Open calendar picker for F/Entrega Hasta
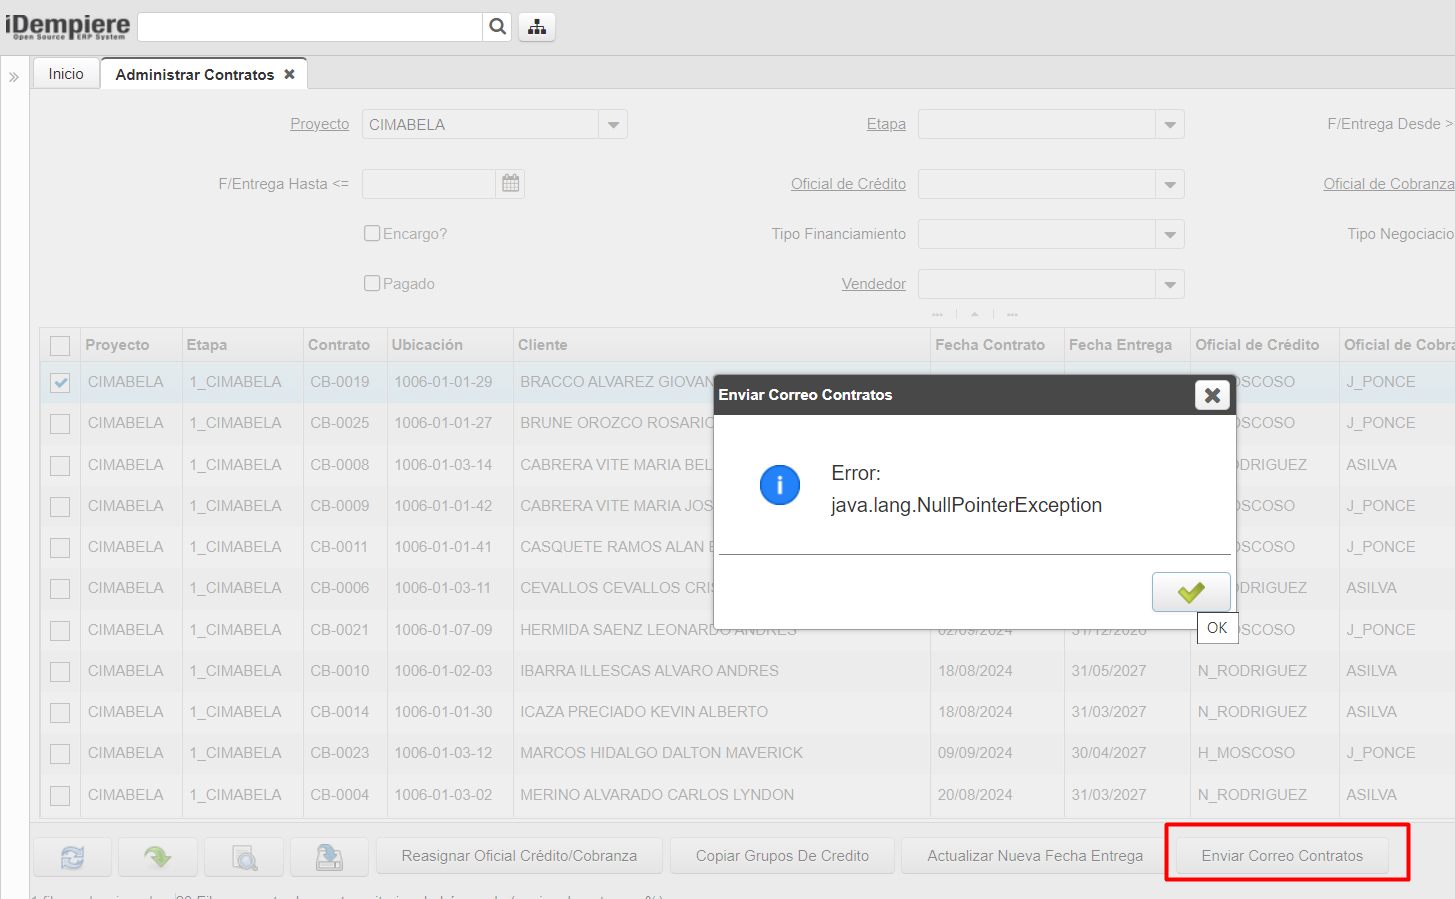The height and width of the screenshot is (899, 1455). tap(510, 184)
